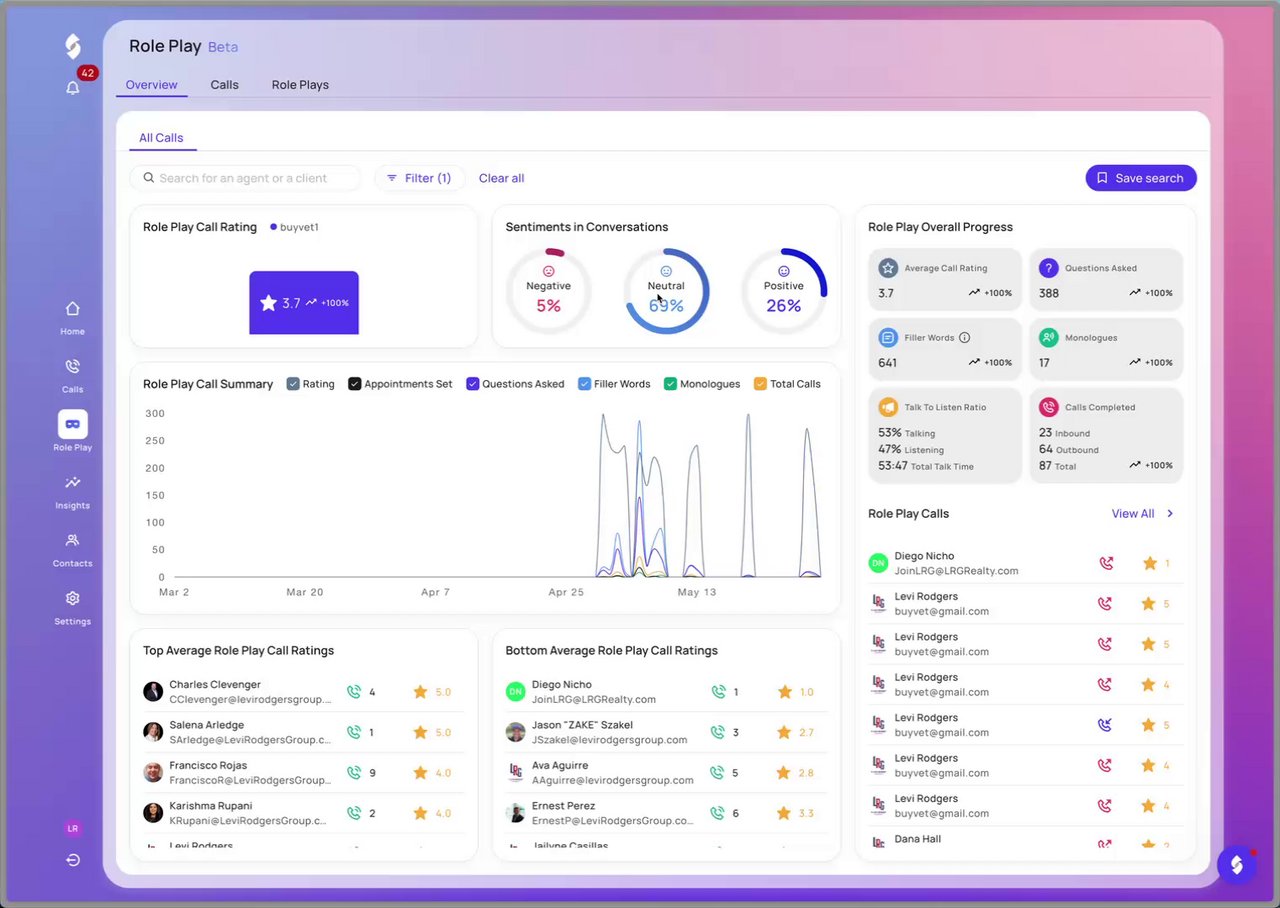Screen dimensions: 1280x908
Task: Click the 87 Total calls value
Action: [x=1044, y=466]
